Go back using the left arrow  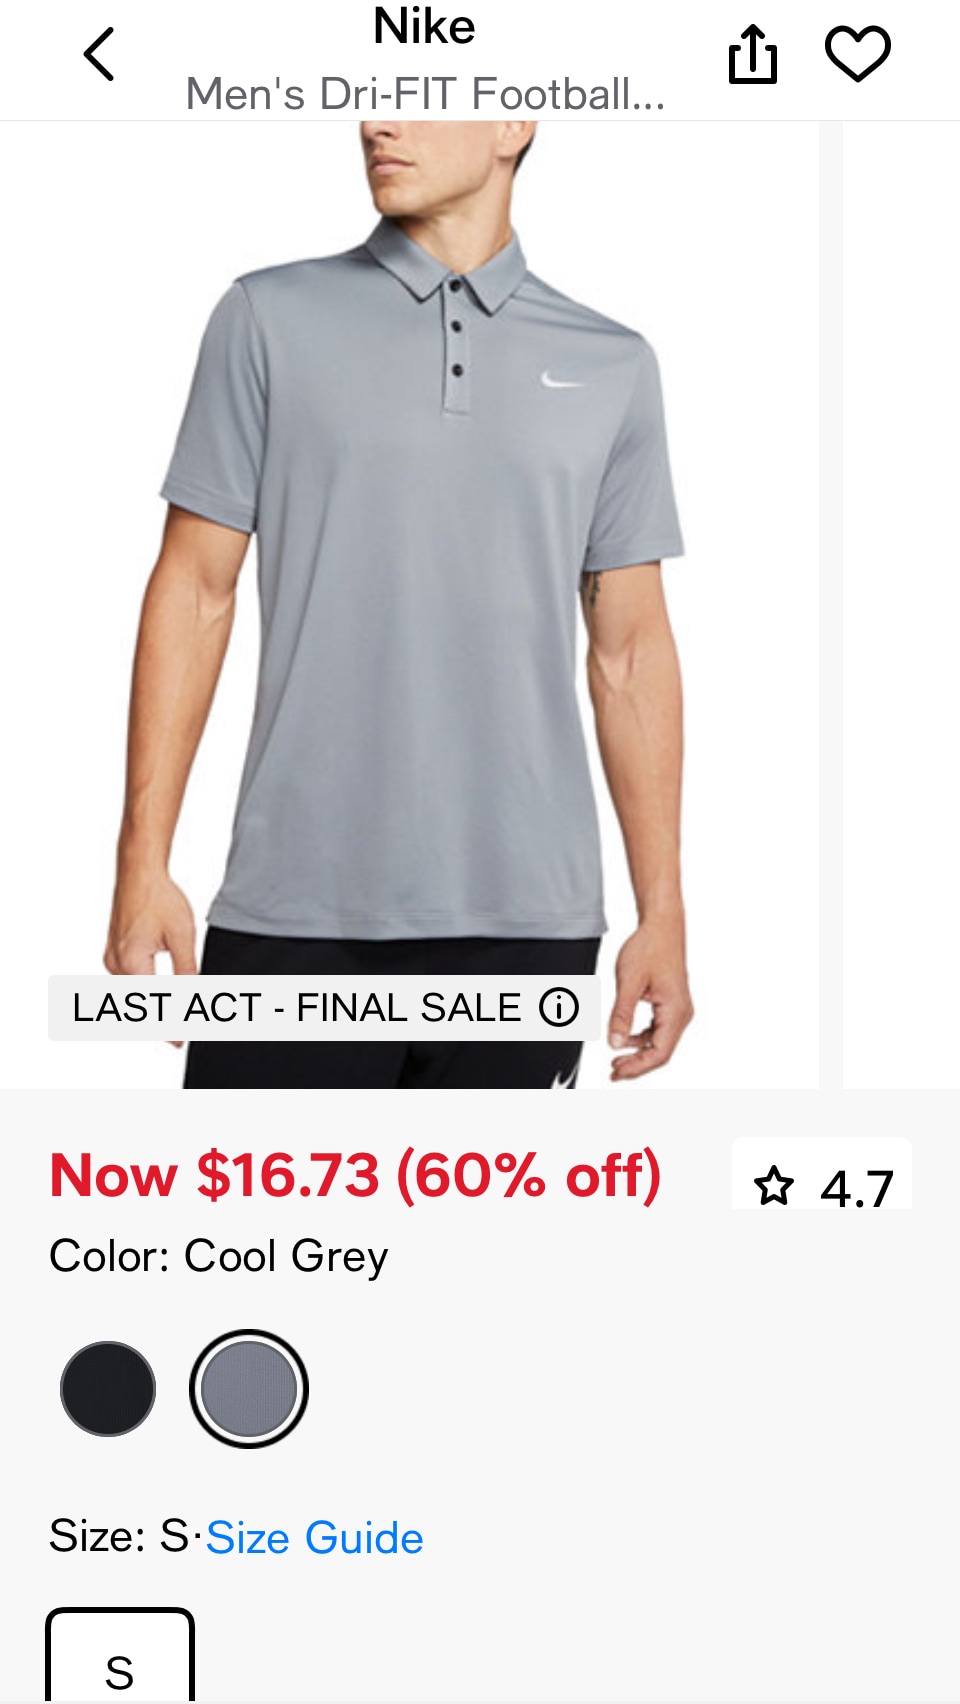(x=99, y=54)
